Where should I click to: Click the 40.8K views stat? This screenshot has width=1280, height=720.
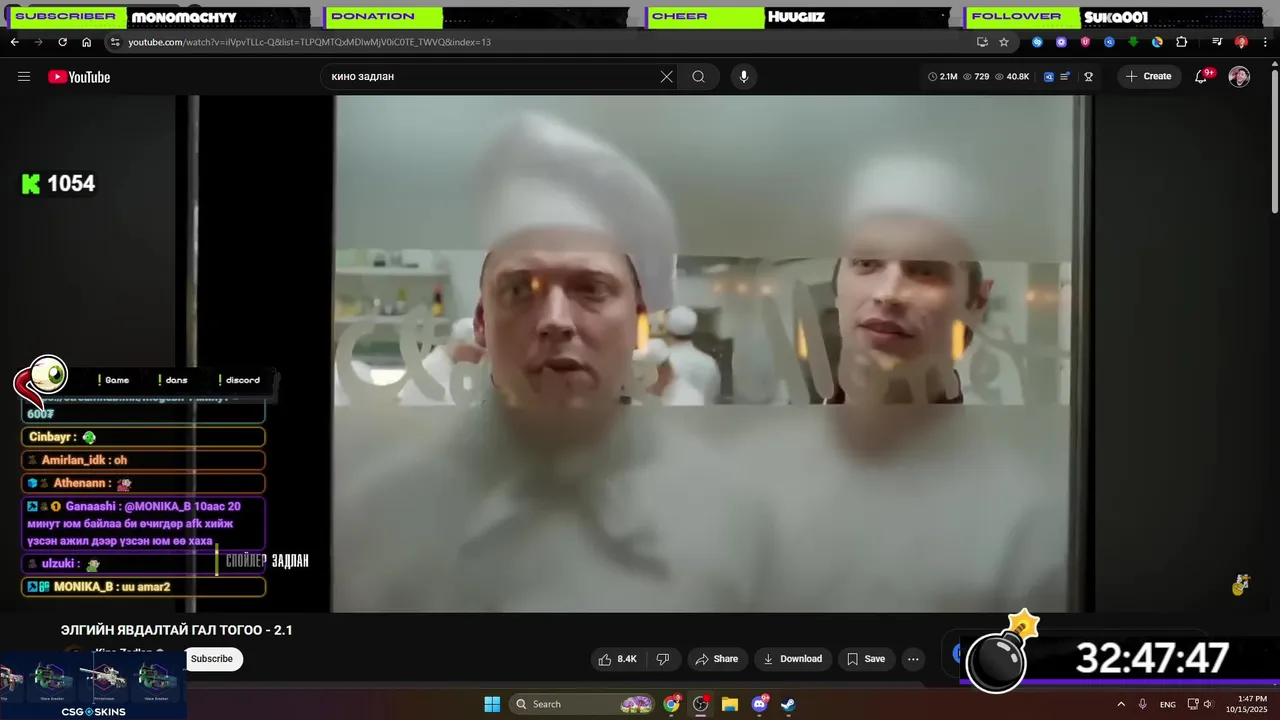pos(1012,77)
